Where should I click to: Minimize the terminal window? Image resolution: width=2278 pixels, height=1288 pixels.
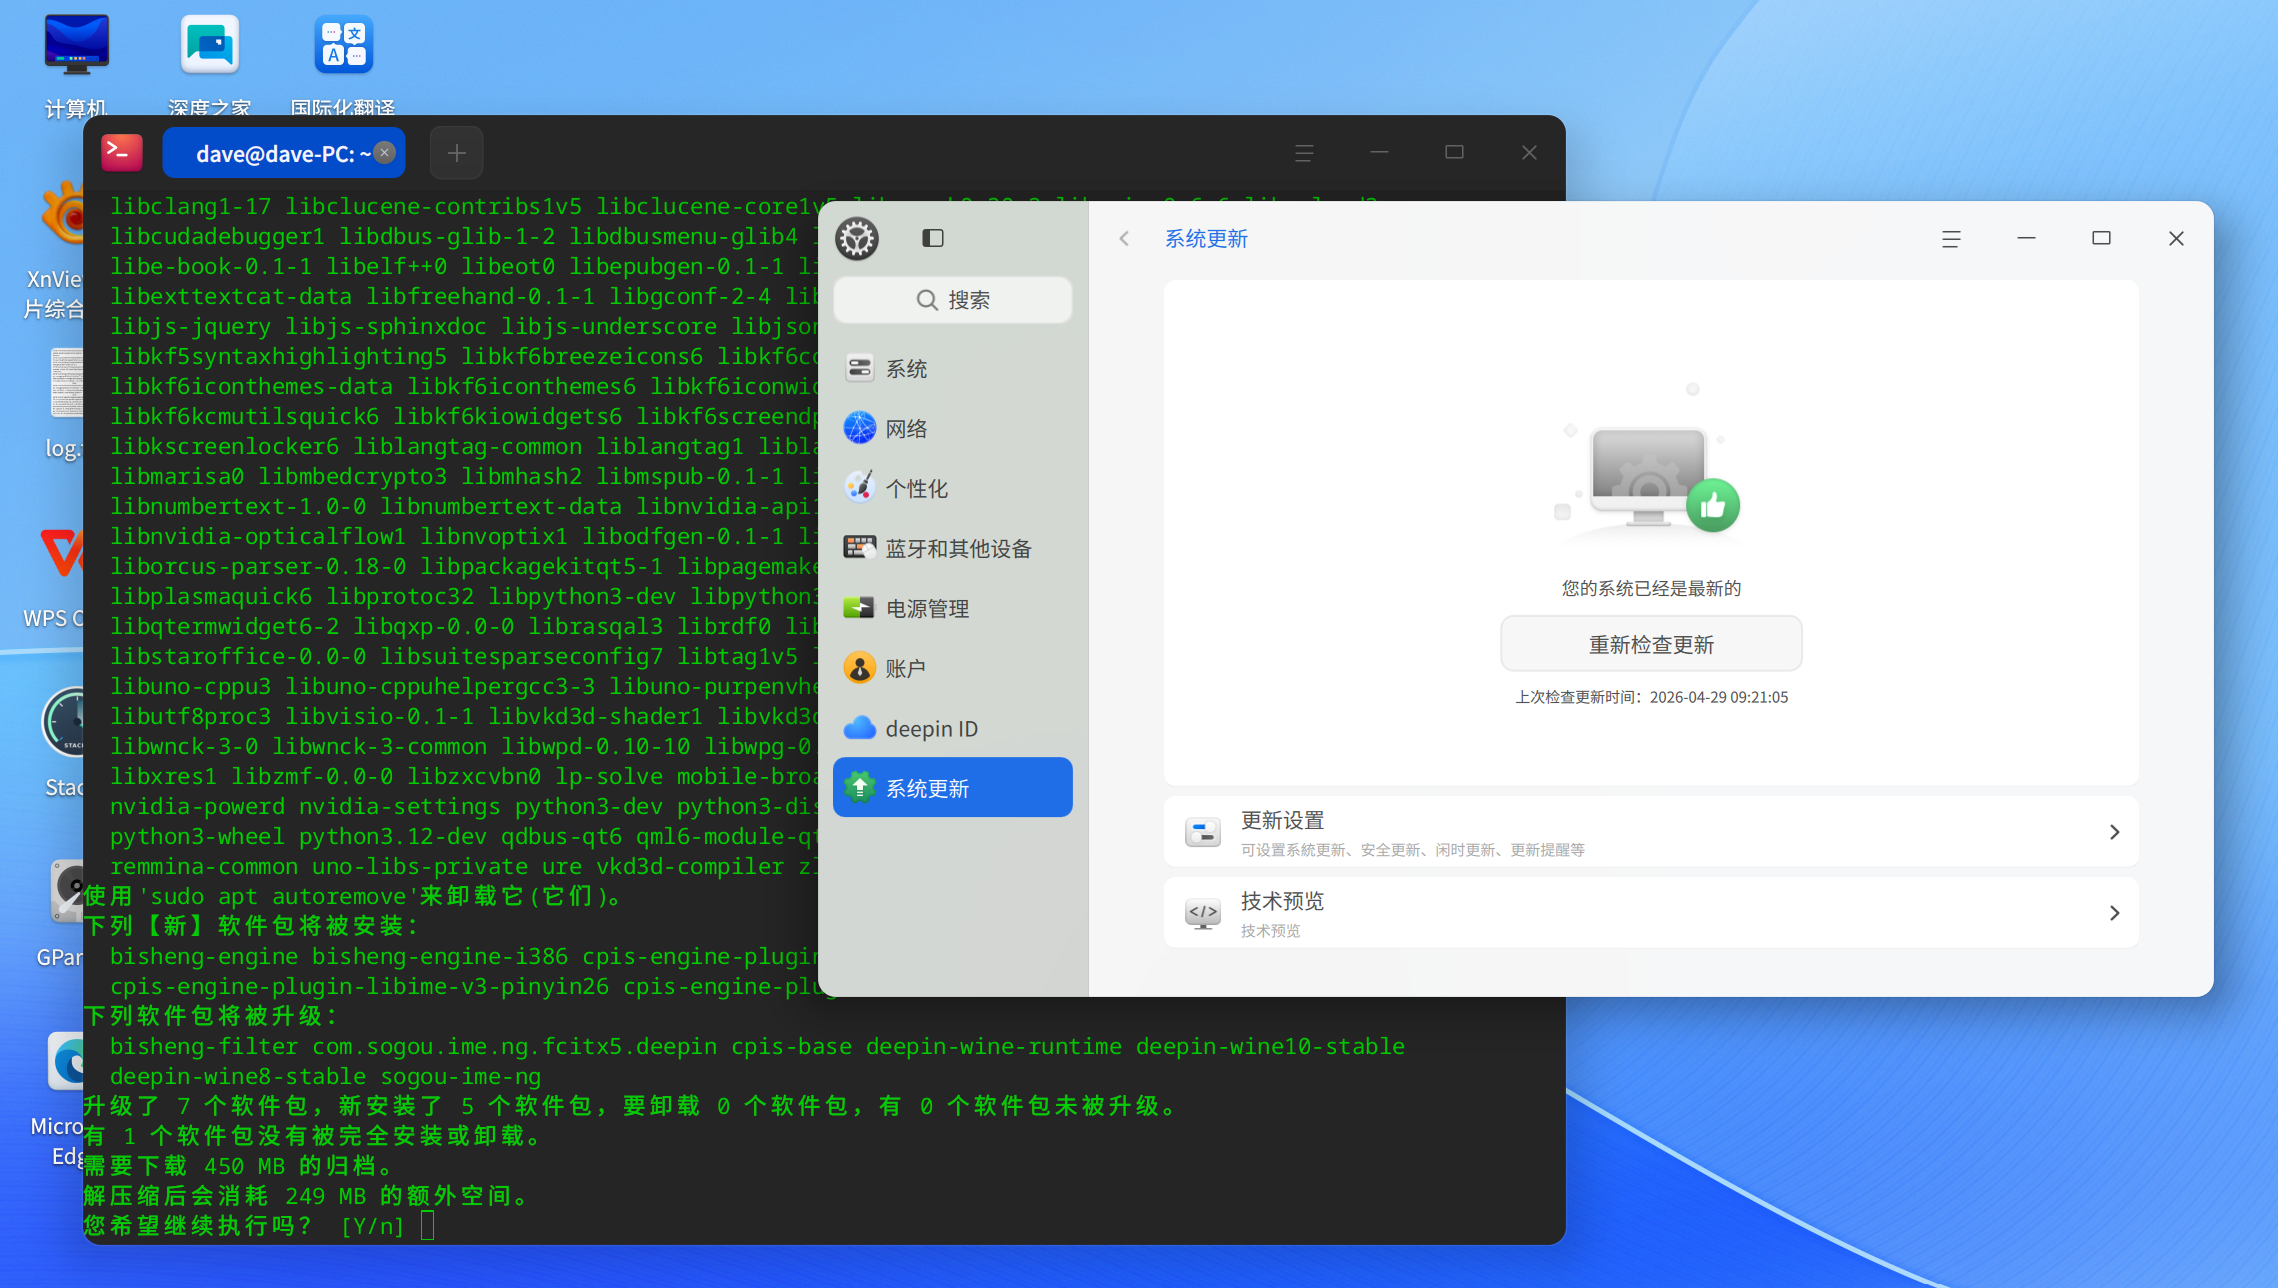coord(1379,153)
